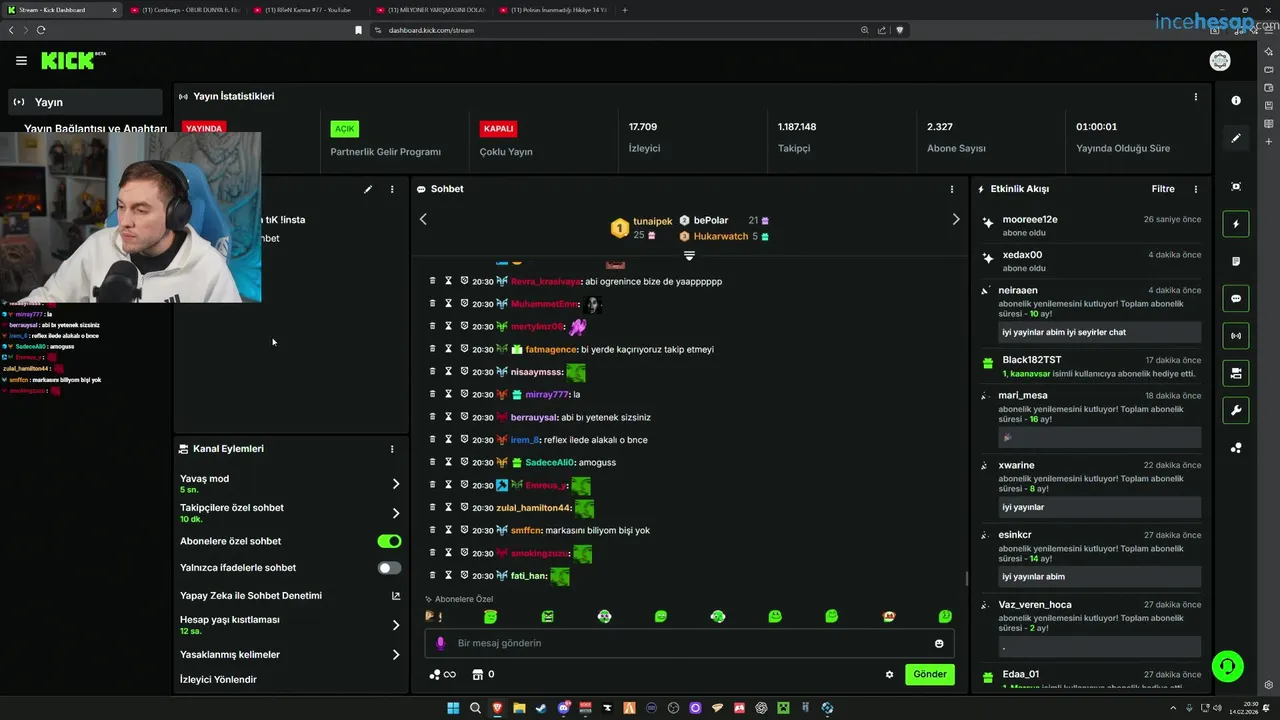
Task: Toggle the lightning bolt panel icon
Action: click(x=1236, y=224)
